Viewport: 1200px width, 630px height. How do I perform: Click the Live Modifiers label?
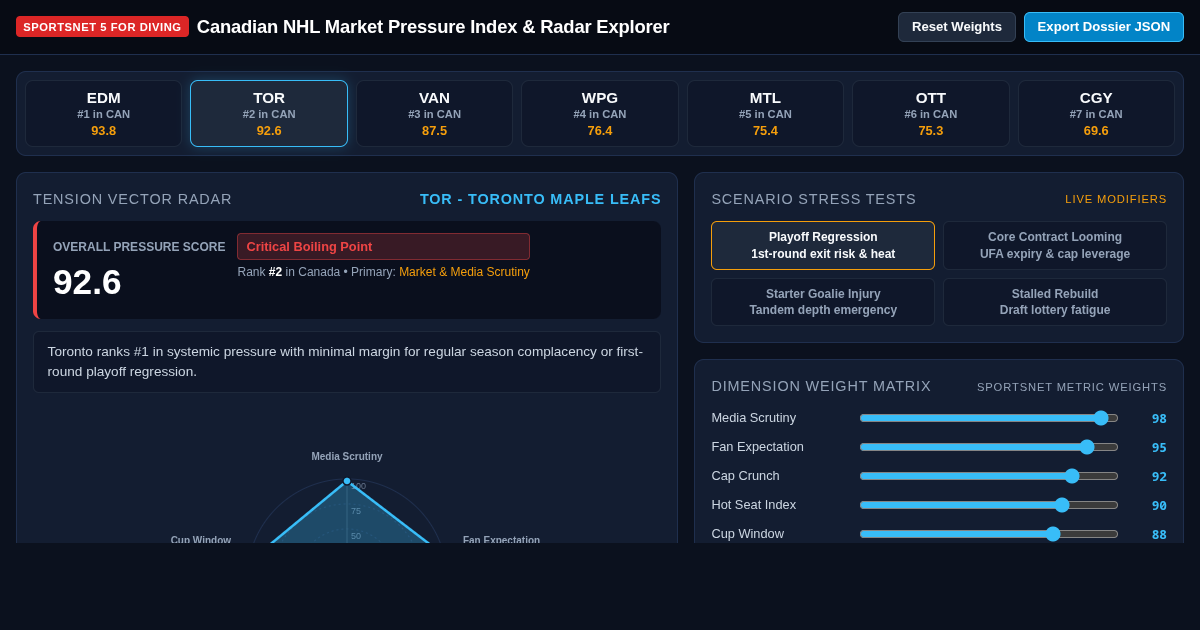click(1116, 199)
